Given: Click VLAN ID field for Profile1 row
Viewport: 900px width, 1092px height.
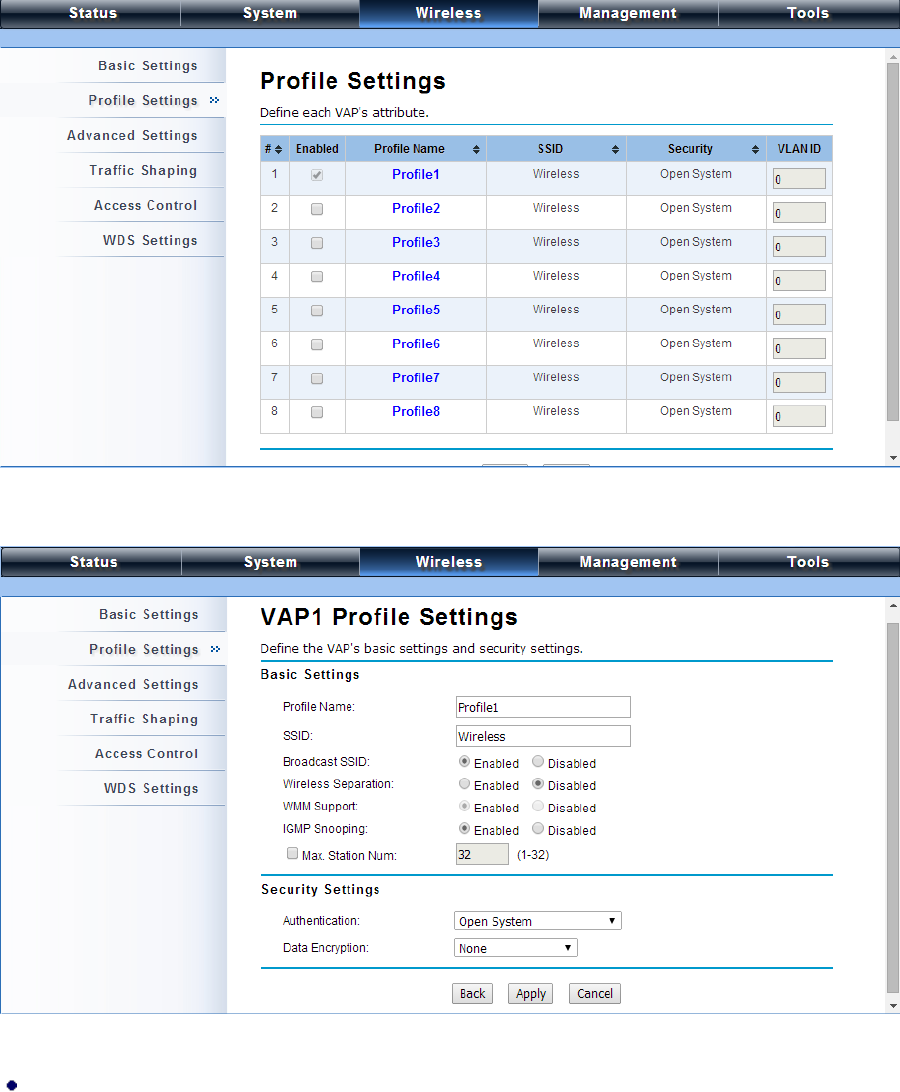Looking at the screenshot, I should tap(799, 179).
